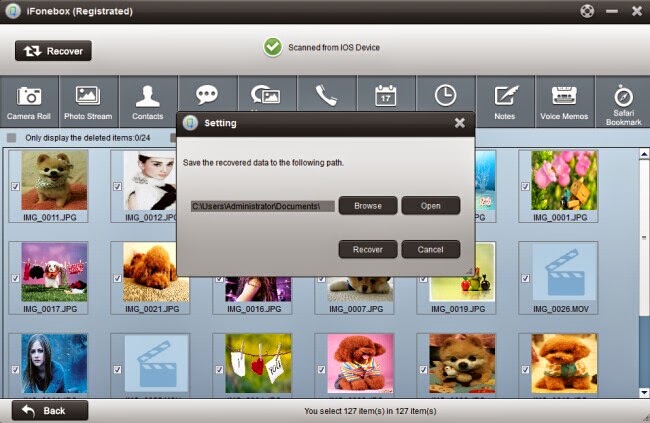Screen dimensions: 650x423
Task: Click the iFonebox logo in title bar
Action: coord(13,11)
